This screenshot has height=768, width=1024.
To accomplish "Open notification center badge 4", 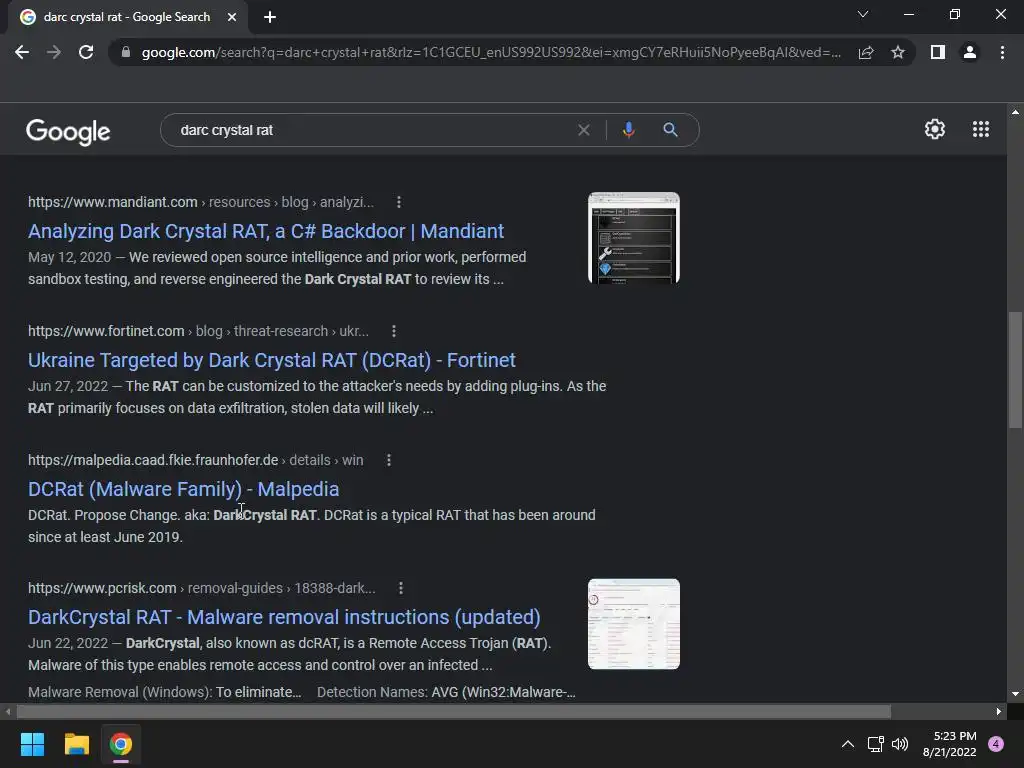I will 996,744.
